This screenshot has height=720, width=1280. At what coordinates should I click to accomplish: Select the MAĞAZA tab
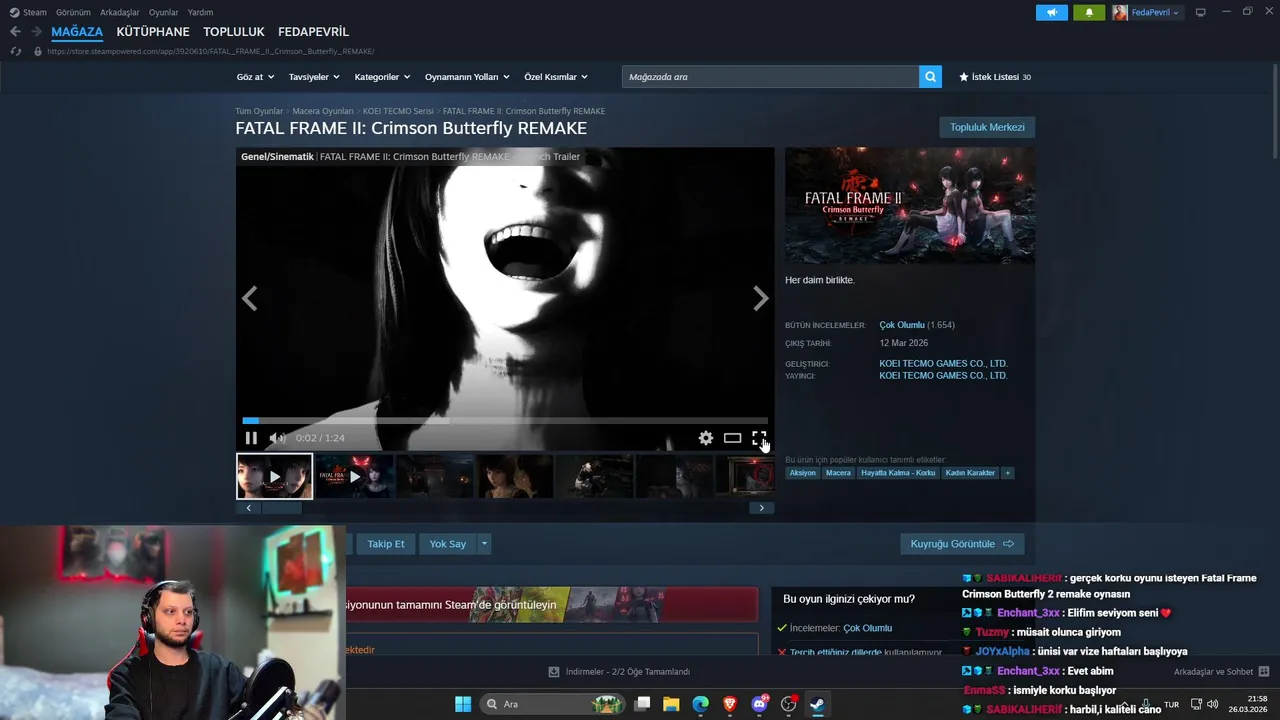tap(77, 32)
